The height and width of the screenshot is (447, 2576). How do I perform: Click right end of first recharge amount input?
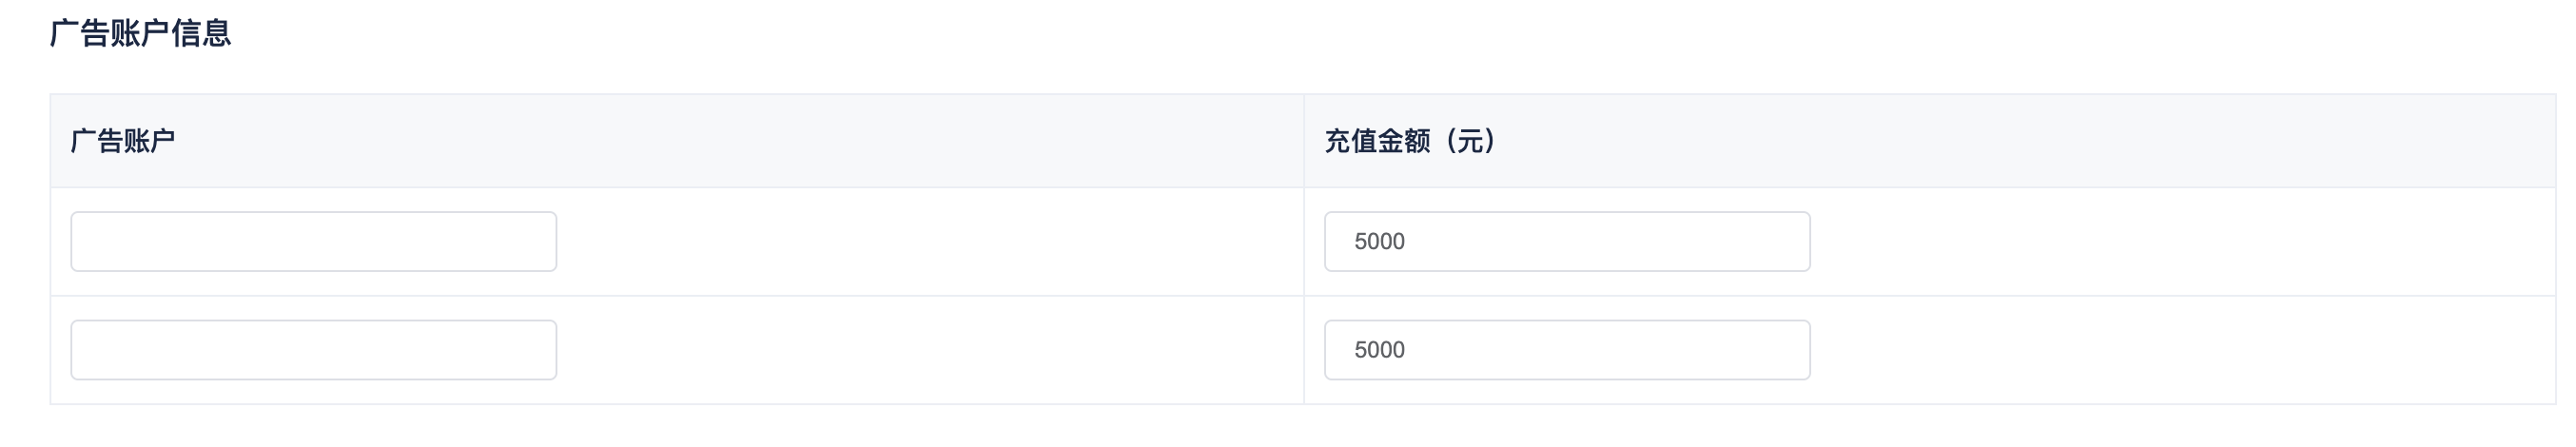point(1788,241)
